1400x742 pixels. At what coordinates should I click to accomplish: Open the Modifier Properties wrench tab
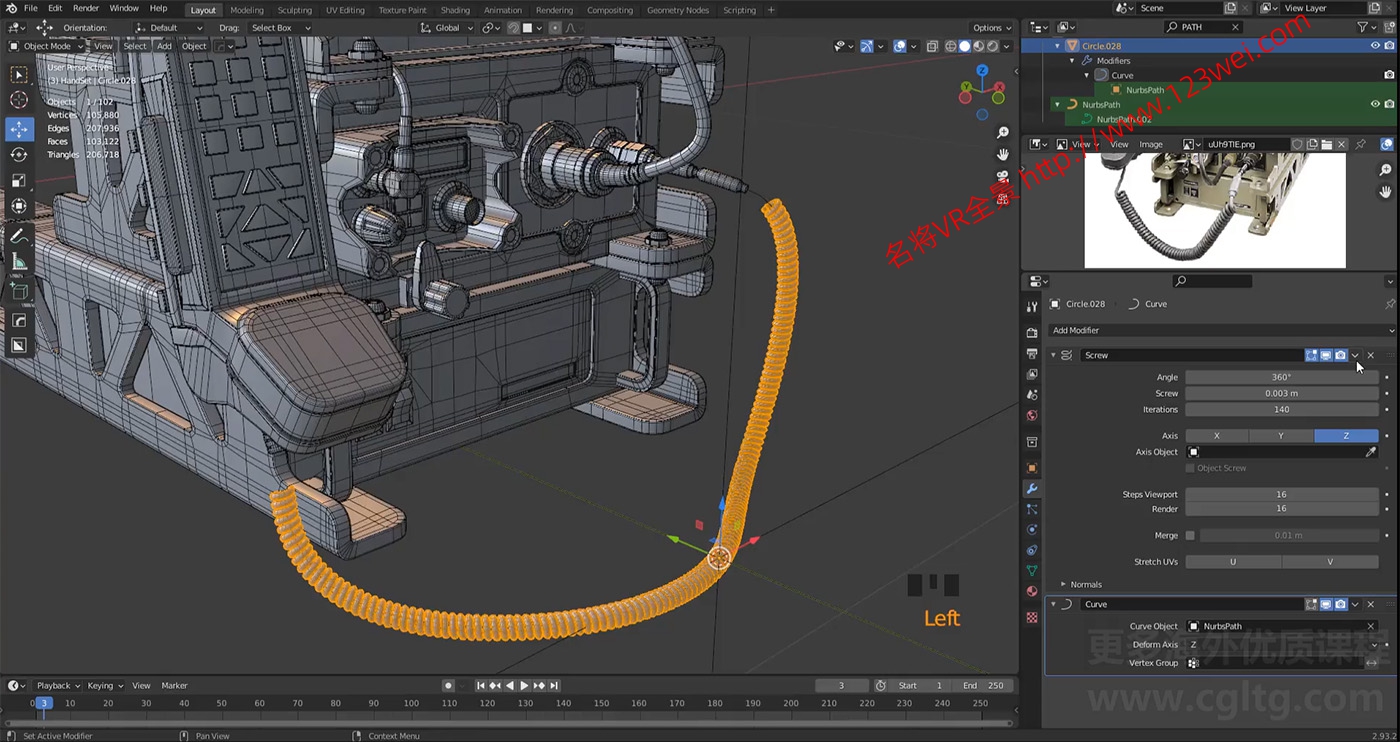tap(1032, 489)
